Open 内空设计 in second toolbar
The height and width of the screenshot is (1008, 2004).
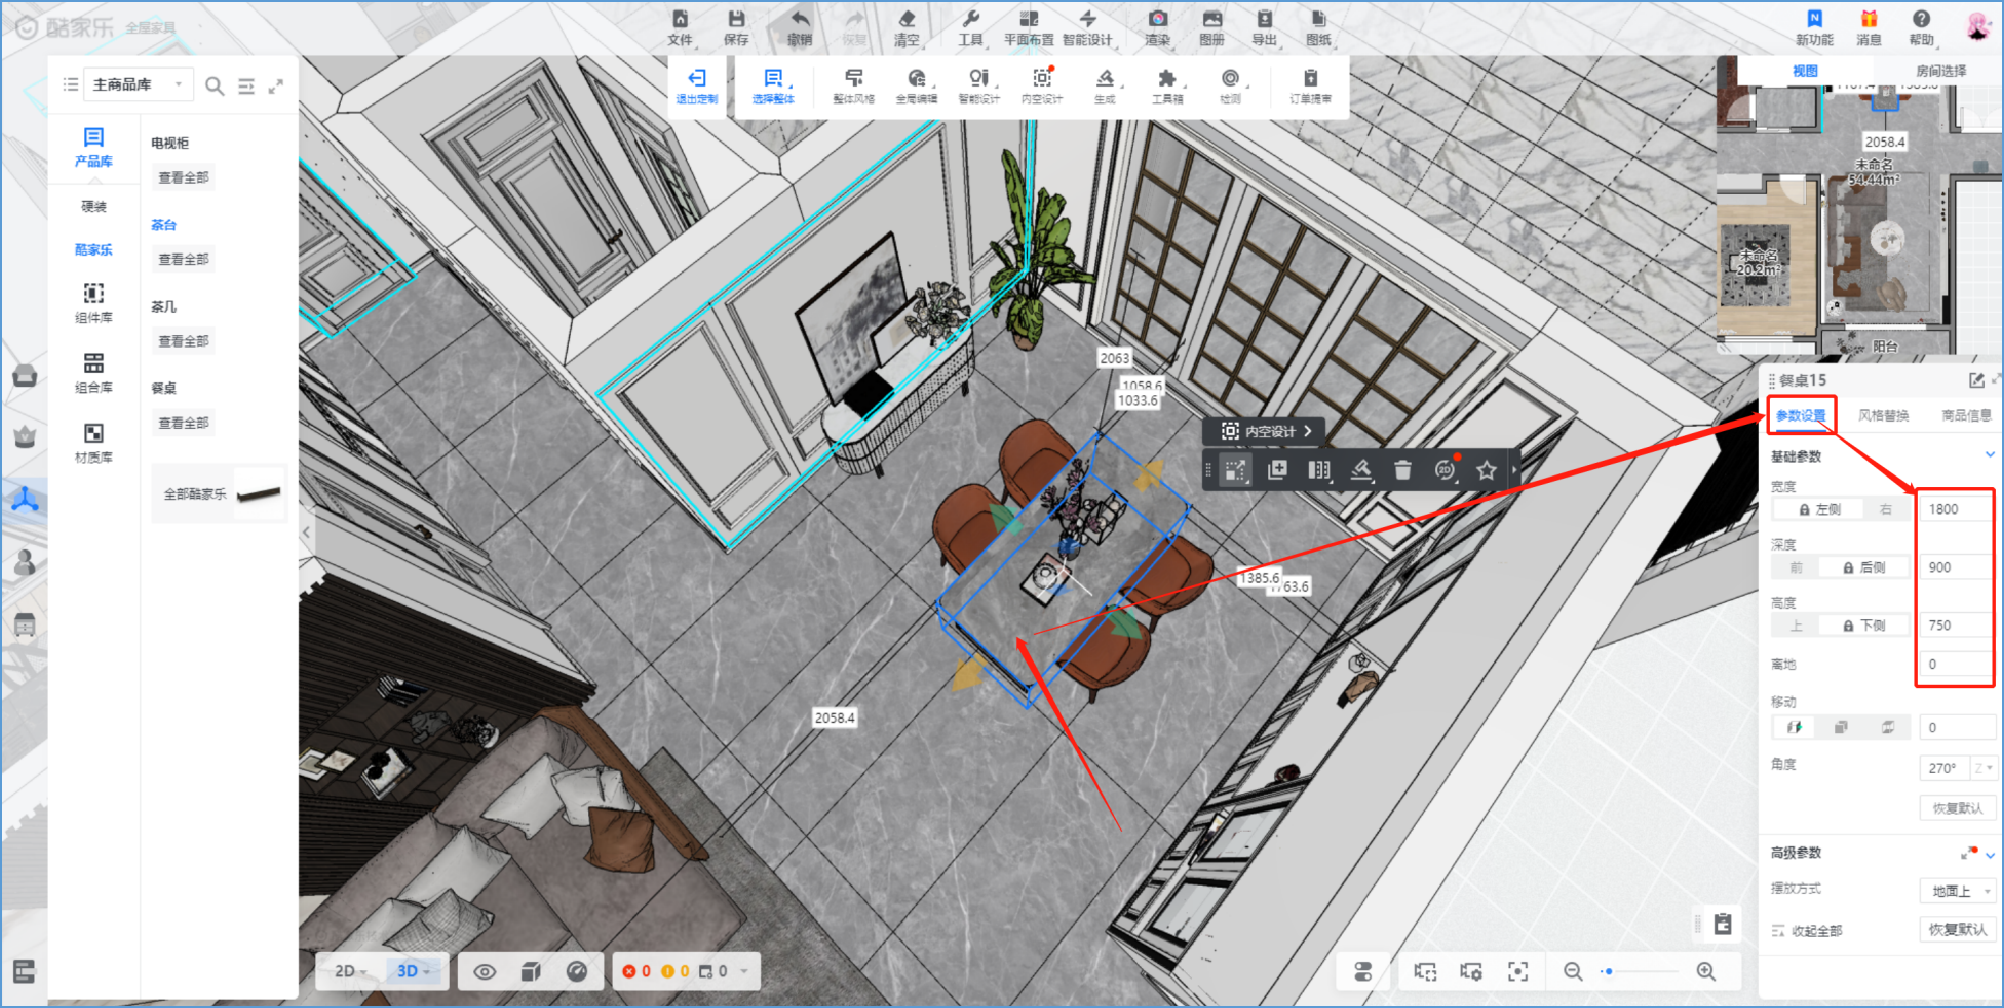[x=1042, y=86]
